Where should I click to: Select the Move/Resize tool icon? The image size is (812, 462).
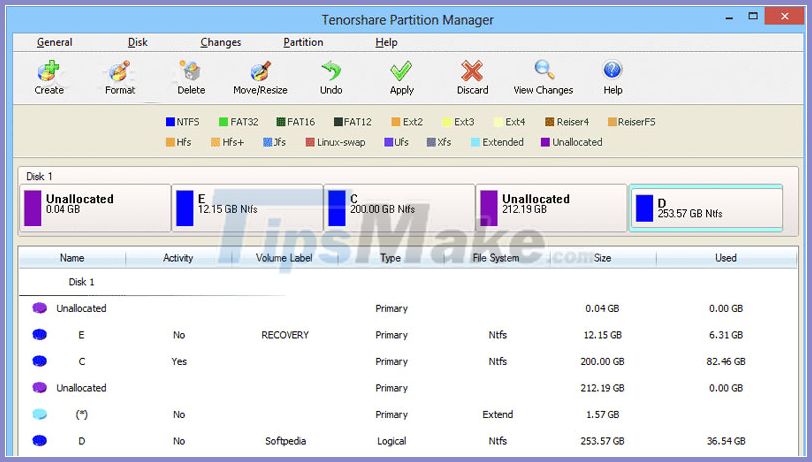click(260, 71)
